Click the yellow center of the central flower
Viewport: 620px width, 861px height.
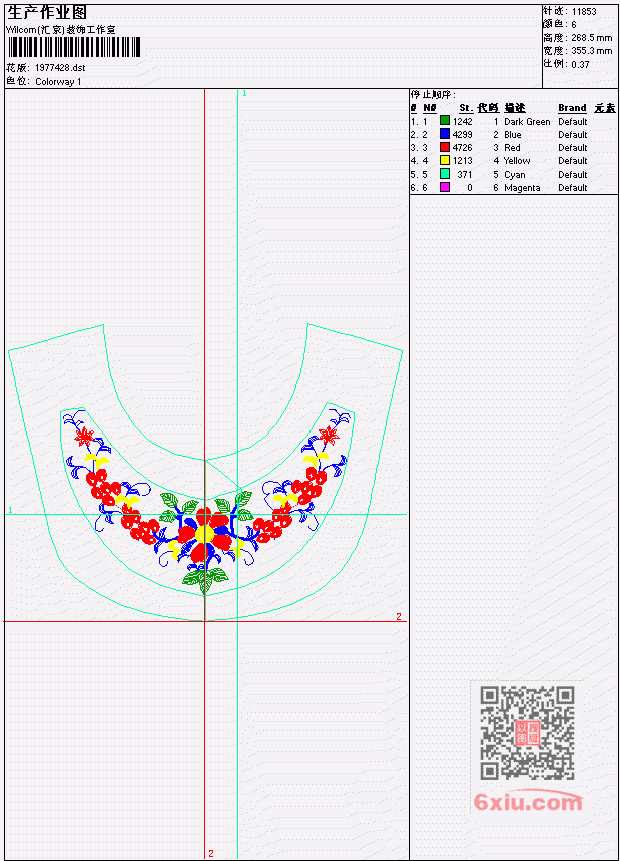tap(204, 534)
